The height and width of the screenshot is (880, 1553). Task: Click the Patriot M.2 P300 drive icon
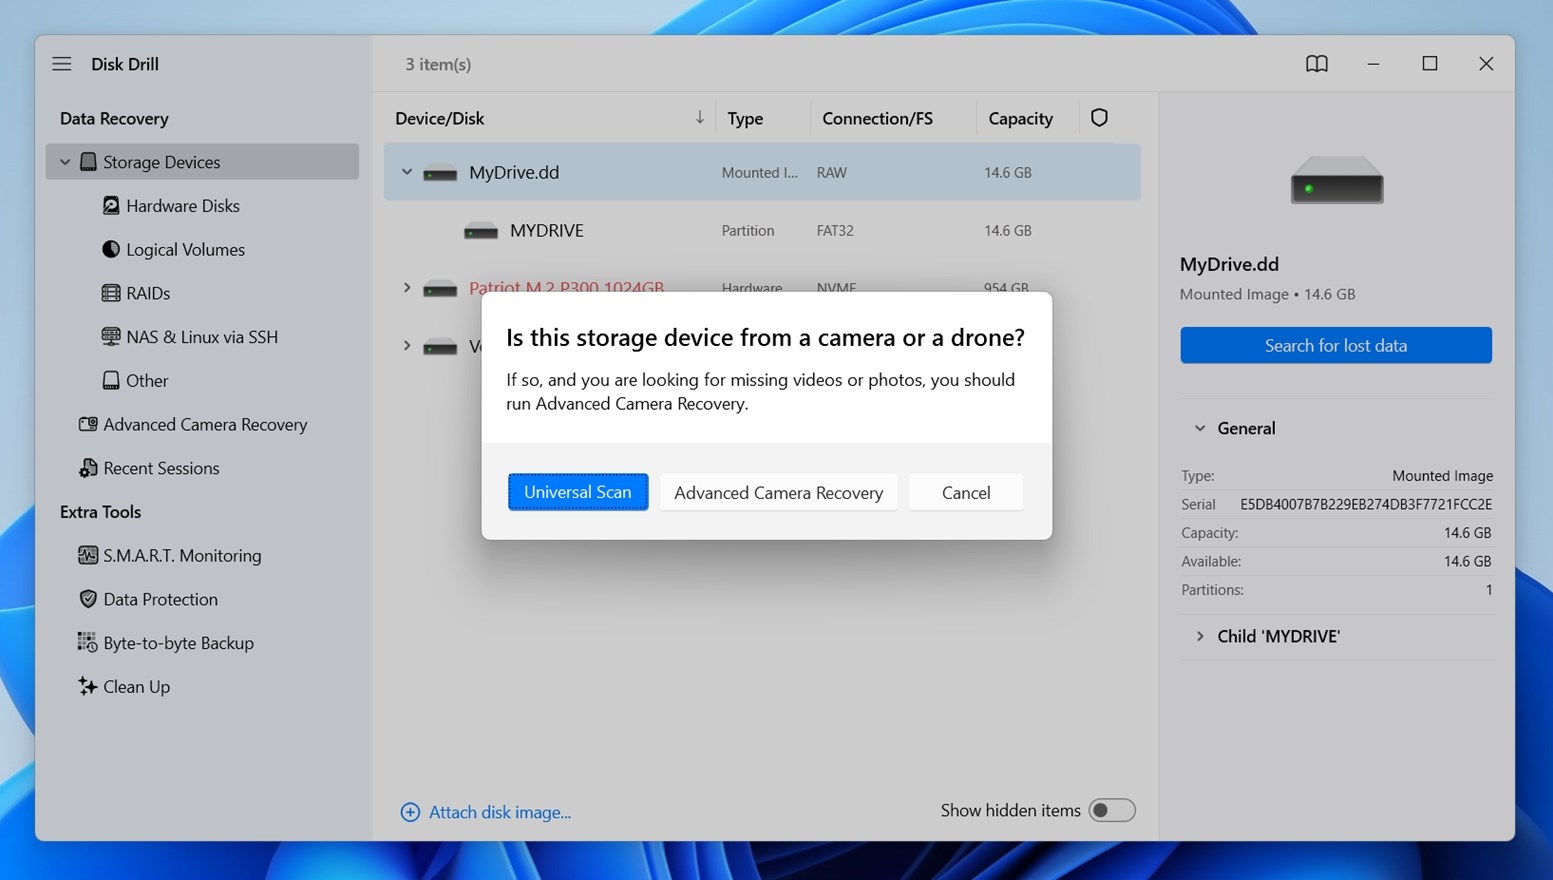tap(440, 288)
